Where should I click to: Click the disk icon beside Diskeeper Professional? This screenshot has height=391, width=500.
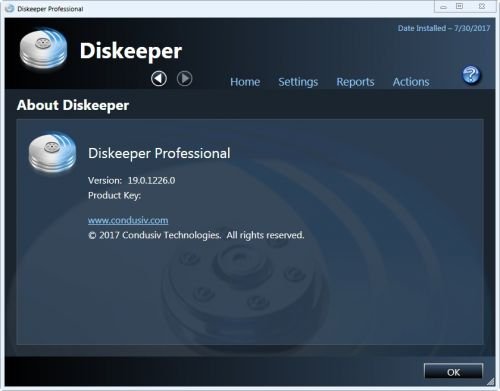pyautogui.click(x=52, y=152)
